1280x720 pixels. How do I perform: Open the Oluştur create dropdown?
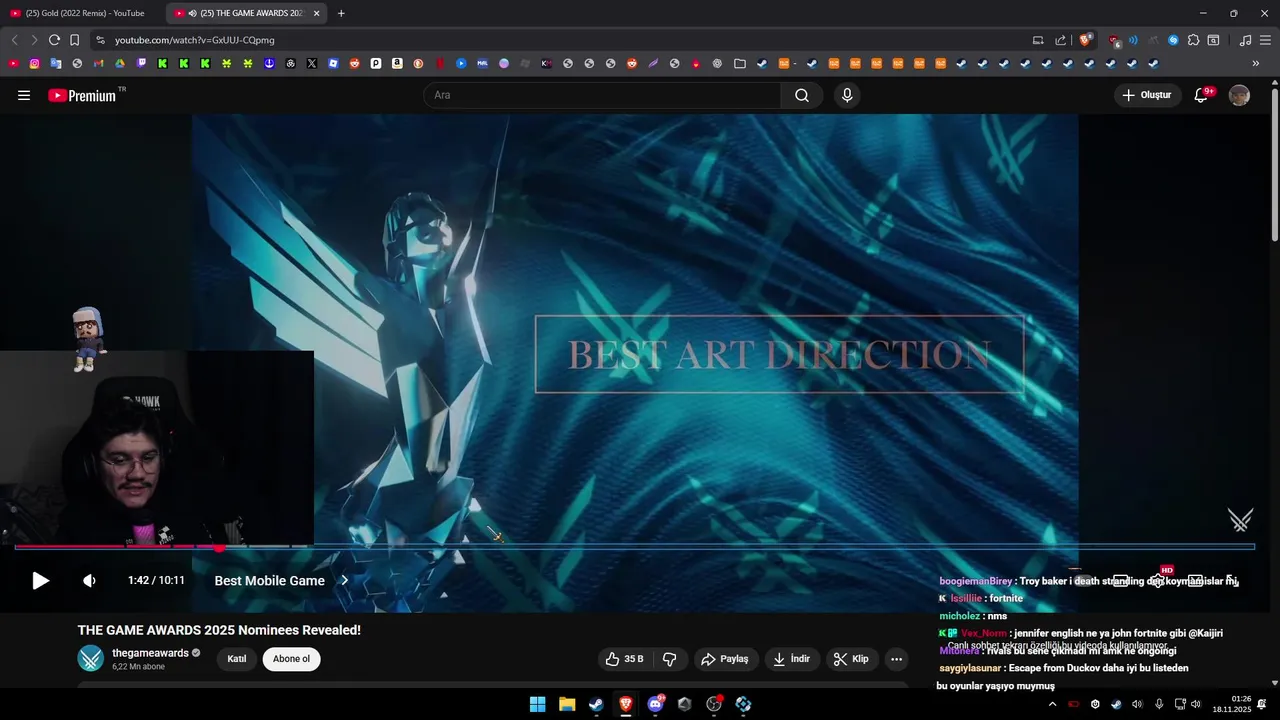tap(1148, 95)
